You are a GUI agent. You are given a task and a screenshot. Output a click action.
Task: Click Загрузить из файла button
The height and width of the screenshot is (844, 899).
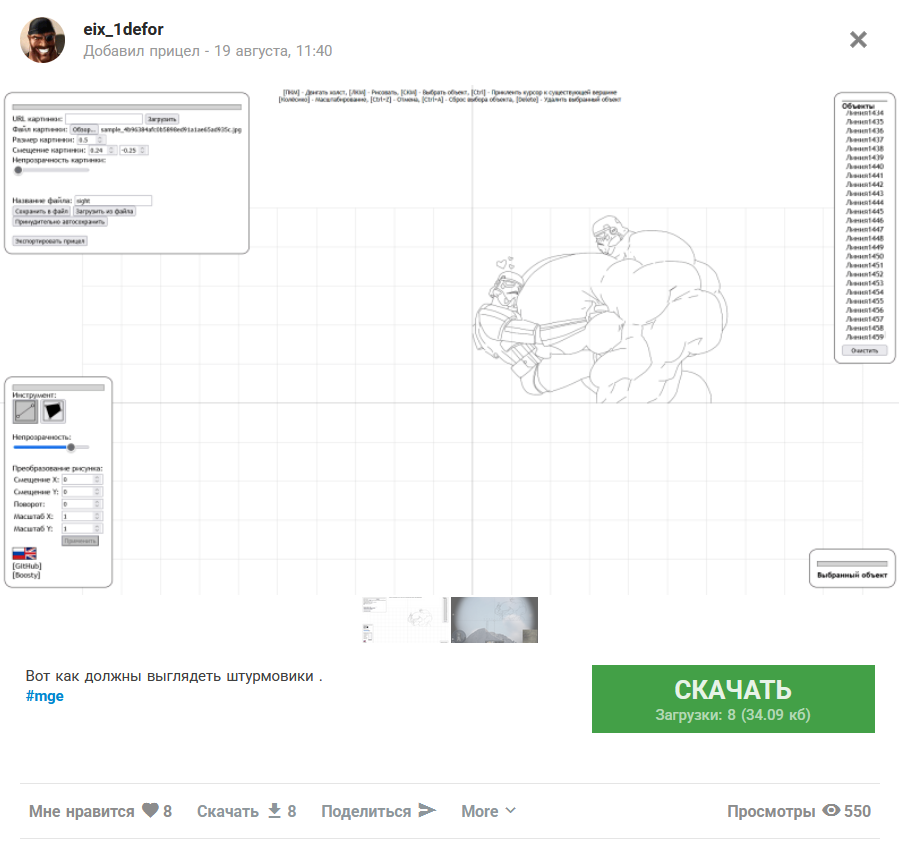(104, 211)
